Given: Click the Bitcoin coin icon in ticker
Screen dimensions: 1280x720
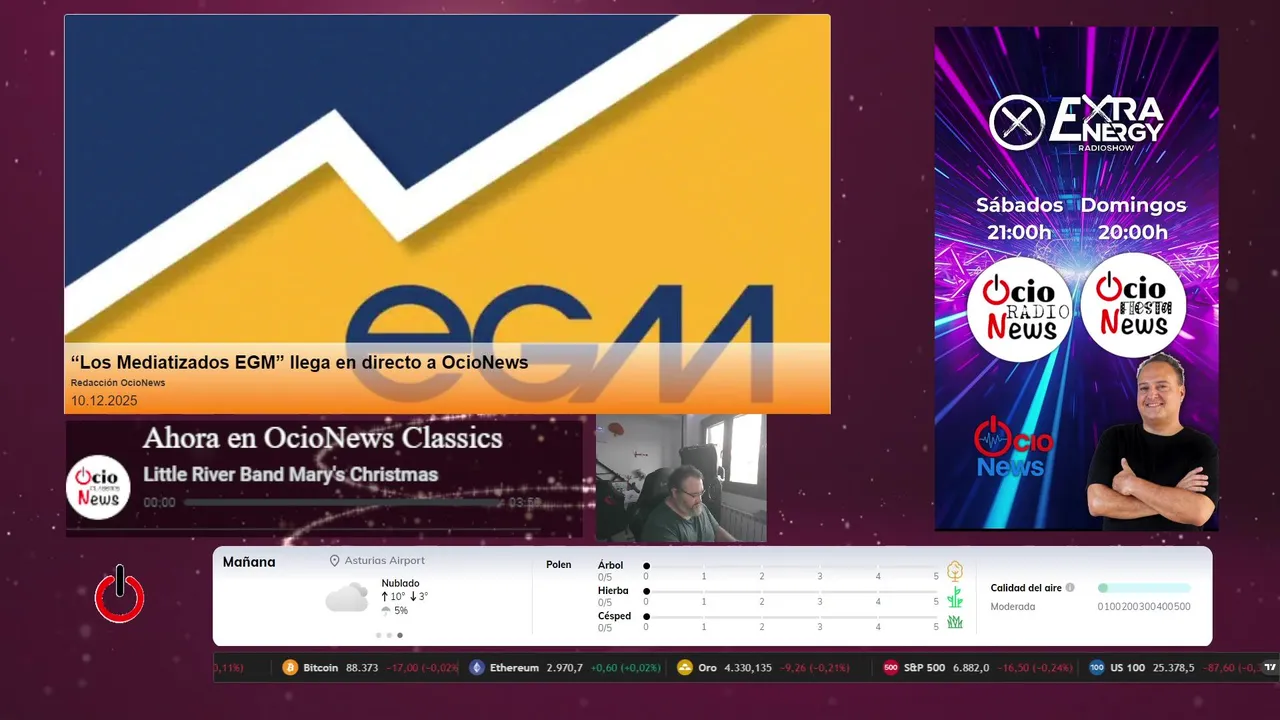Looking at the screenshot, I should pyautogui.click(x=291, y=667).
